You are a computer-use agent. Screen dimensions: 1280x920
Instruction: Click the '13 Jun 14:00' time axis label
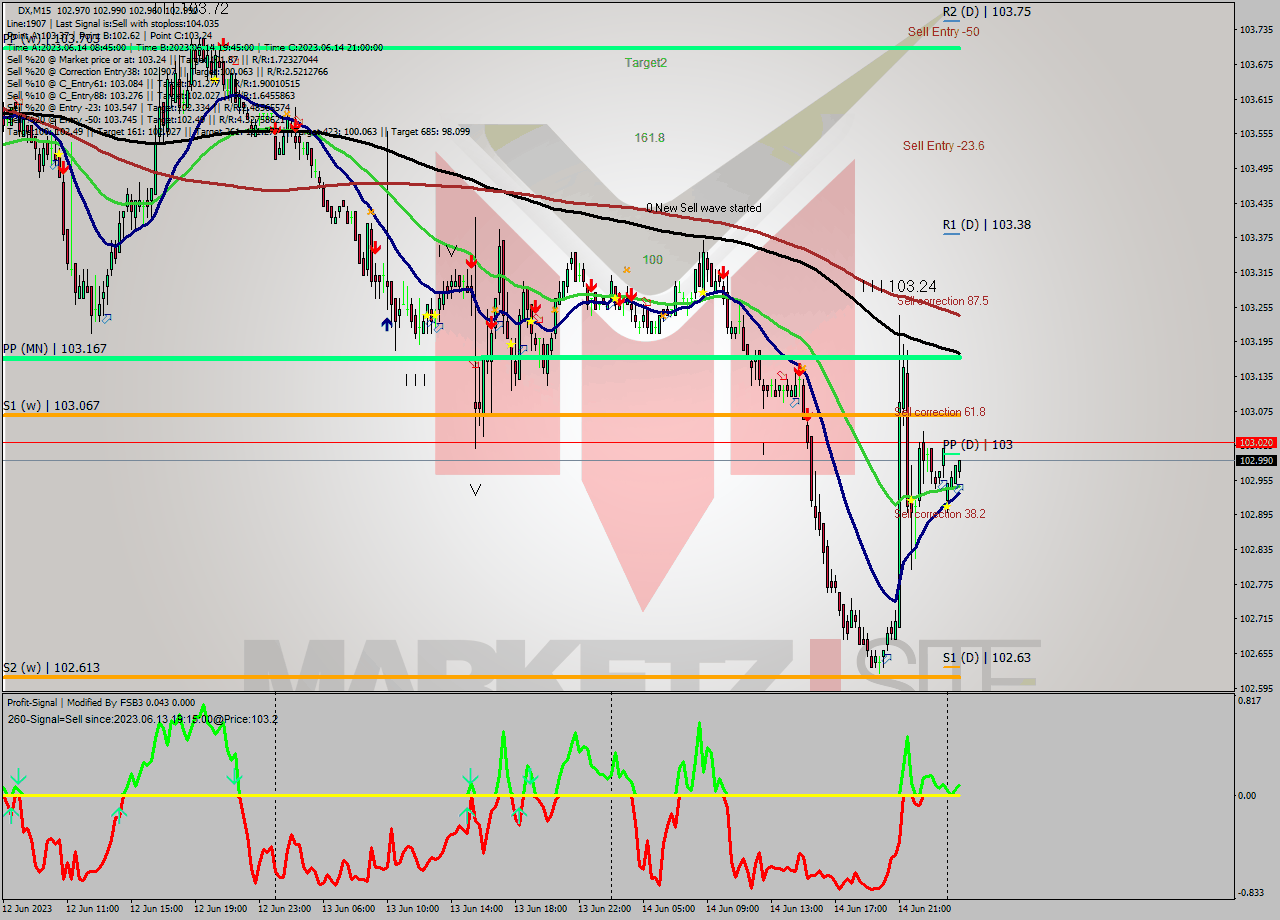click(x=477, y=909)
